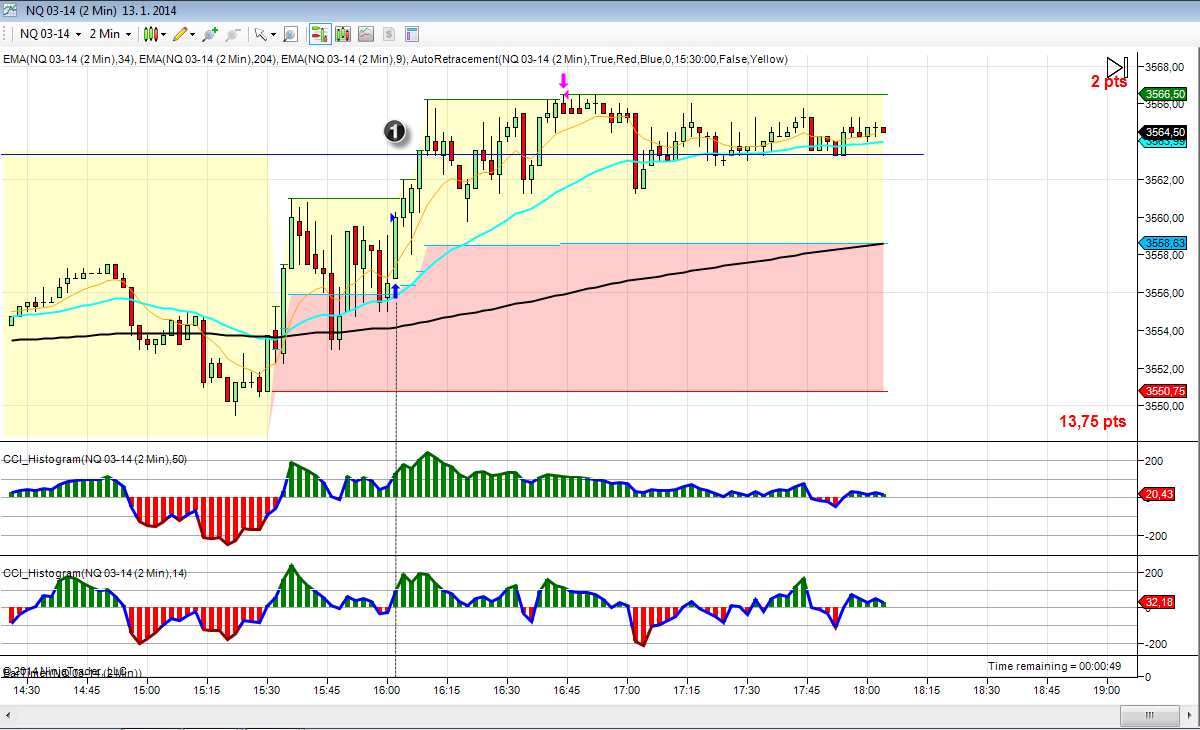Open the indicators chart icon

(366, 34)
